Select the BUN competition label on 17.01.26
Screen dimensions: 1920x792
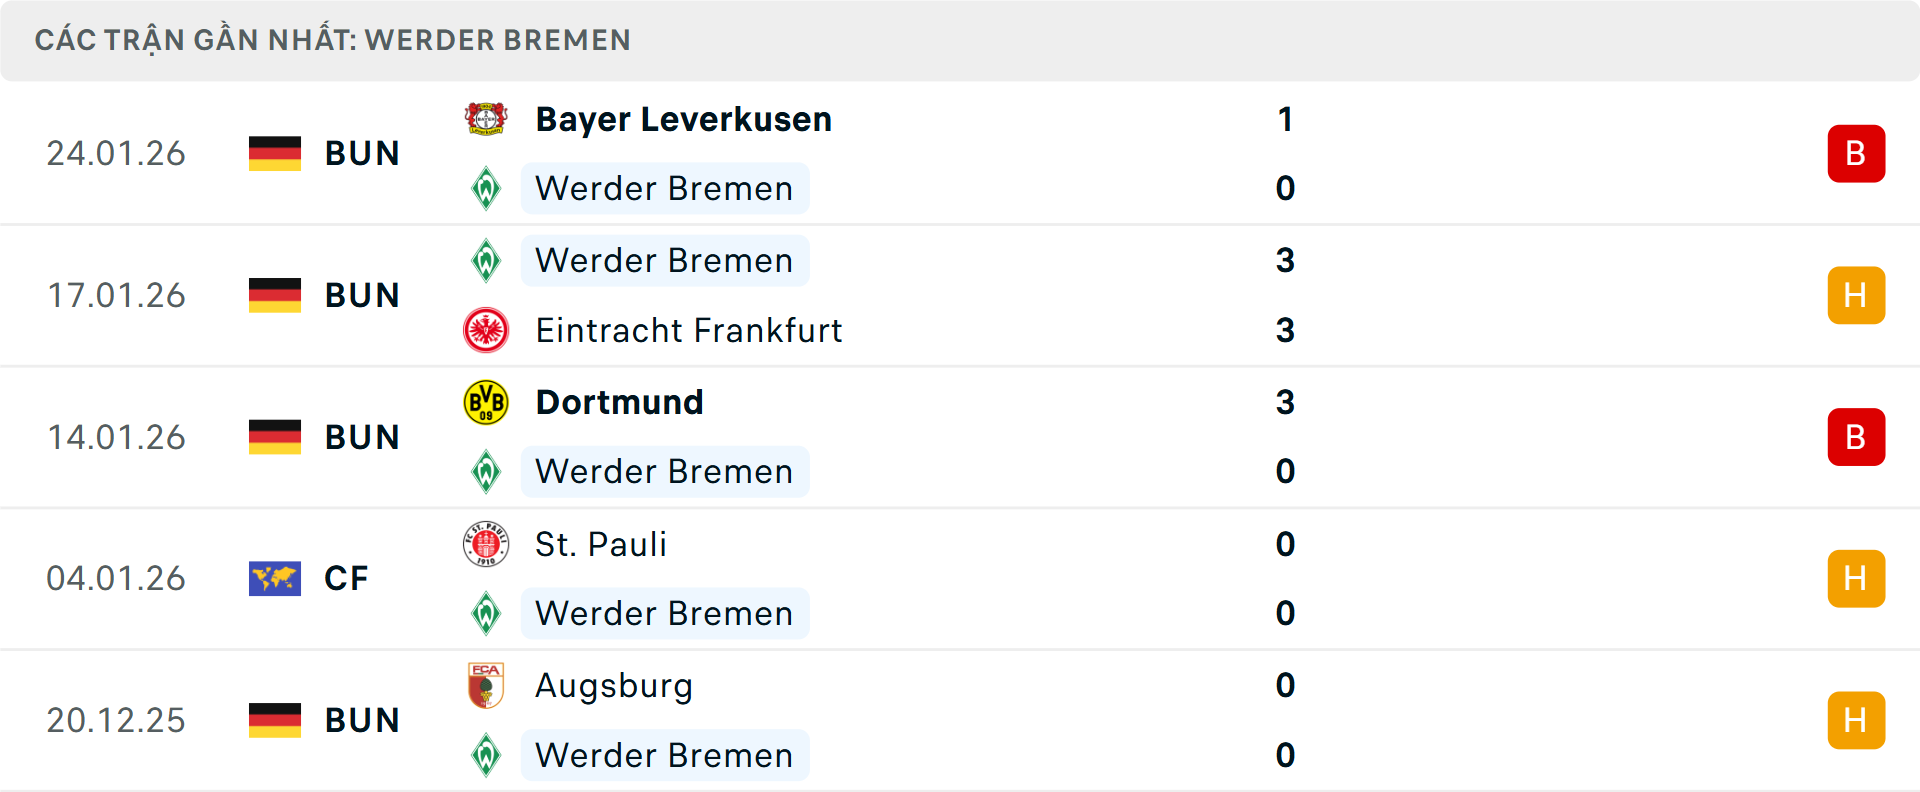coord(362,295)
